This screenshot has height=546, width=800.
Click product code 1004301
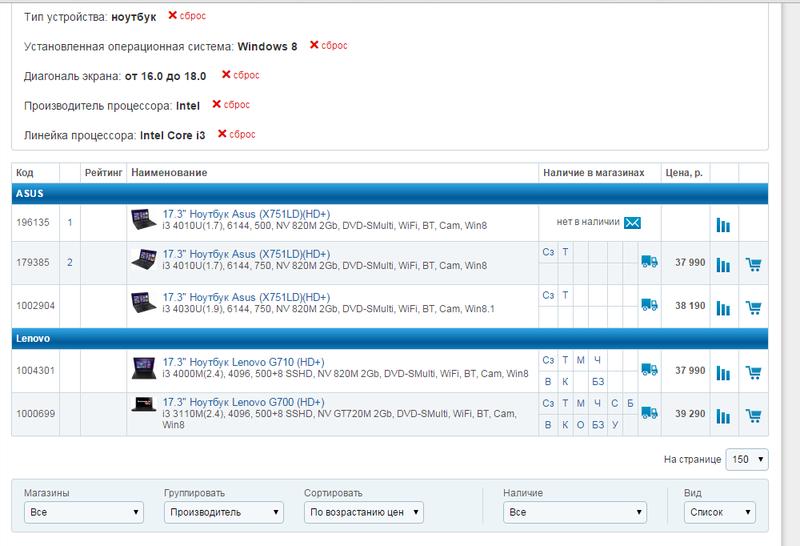[35, 370]
